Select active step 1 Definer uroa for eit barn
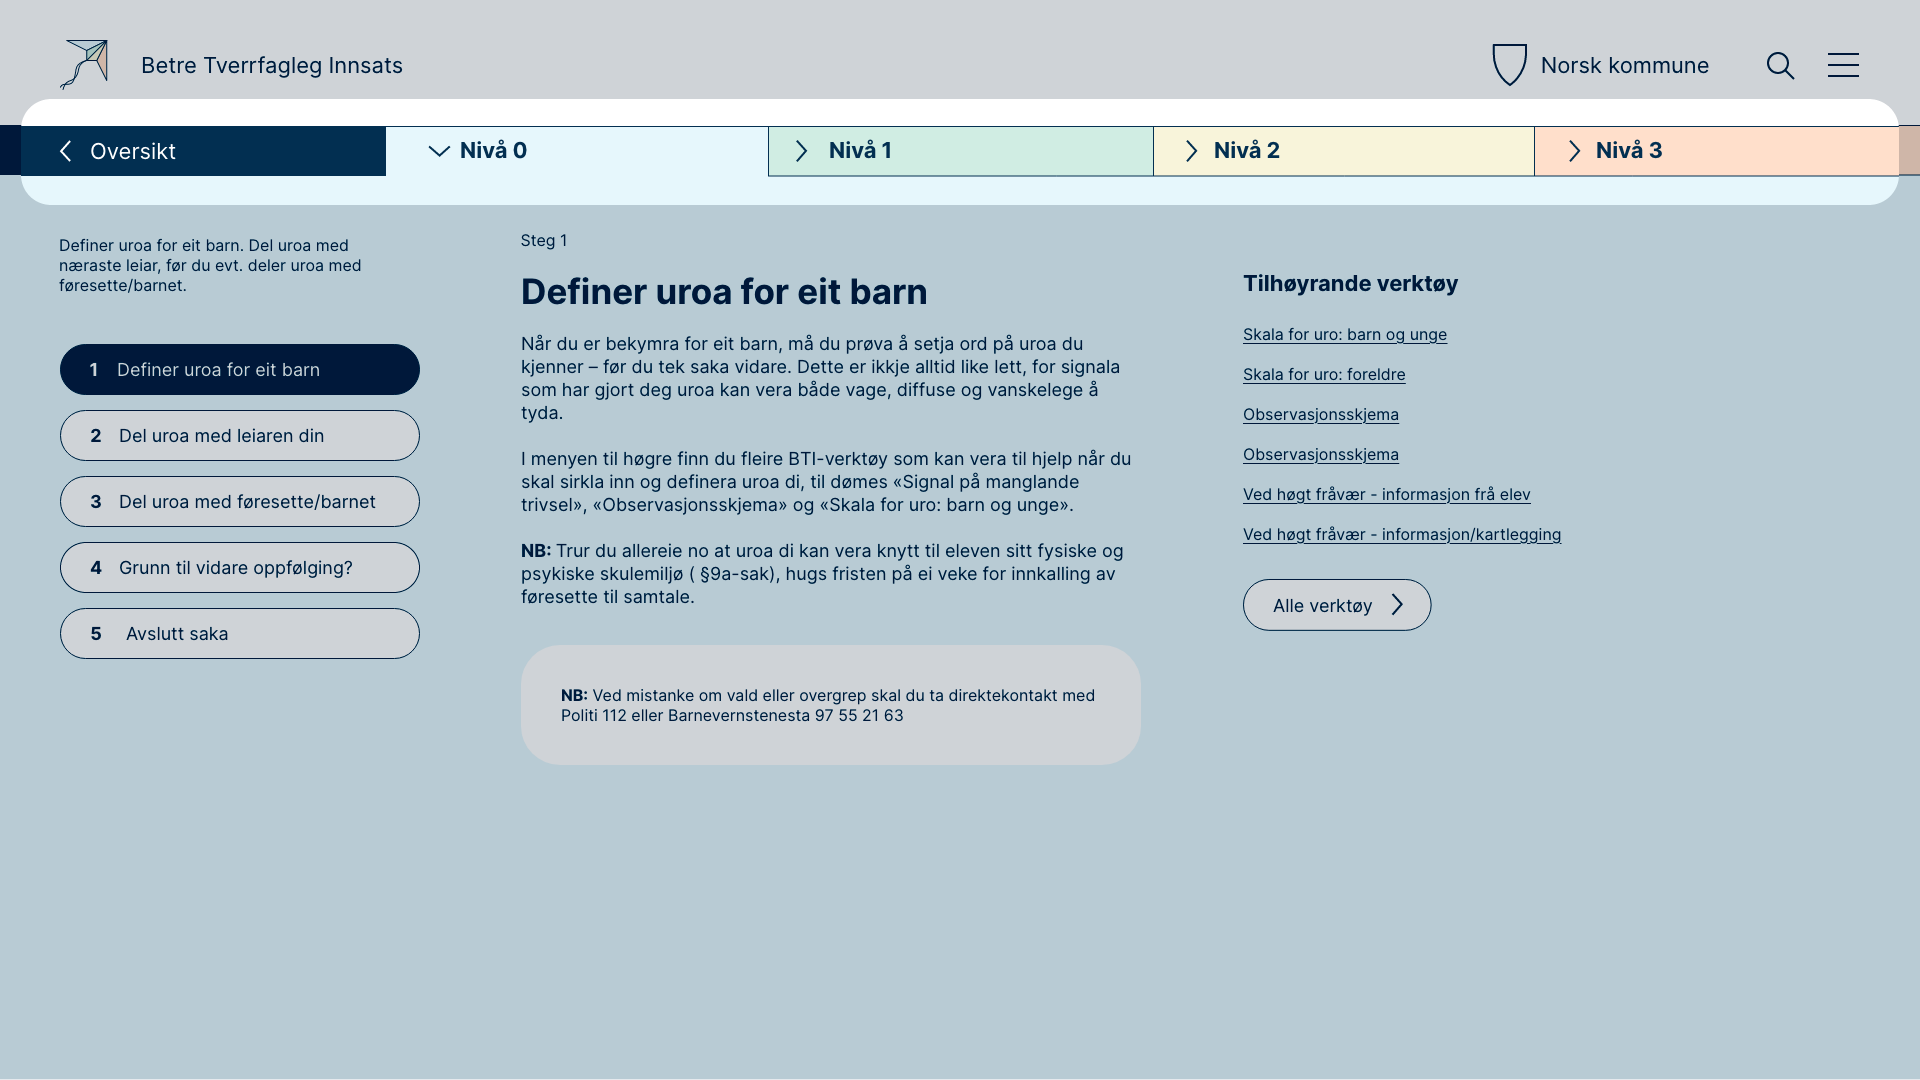The width and height of the screenshot is (1920, 1080). [240, 370]
